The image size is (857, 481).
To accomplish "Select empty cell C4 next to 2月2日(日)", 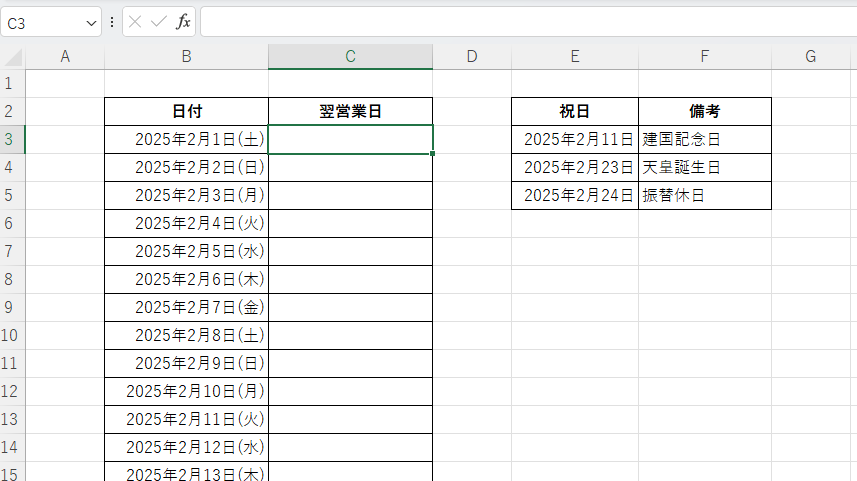I will pyautogui.click(x=350, y=167).
